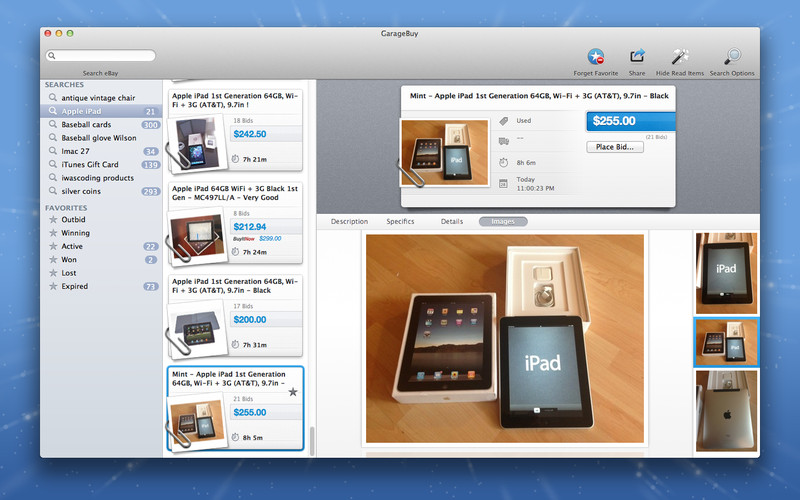Open the 'Baseball glove Wilson' search
Screen dimensions: 800x500
(x=101, y=138)
